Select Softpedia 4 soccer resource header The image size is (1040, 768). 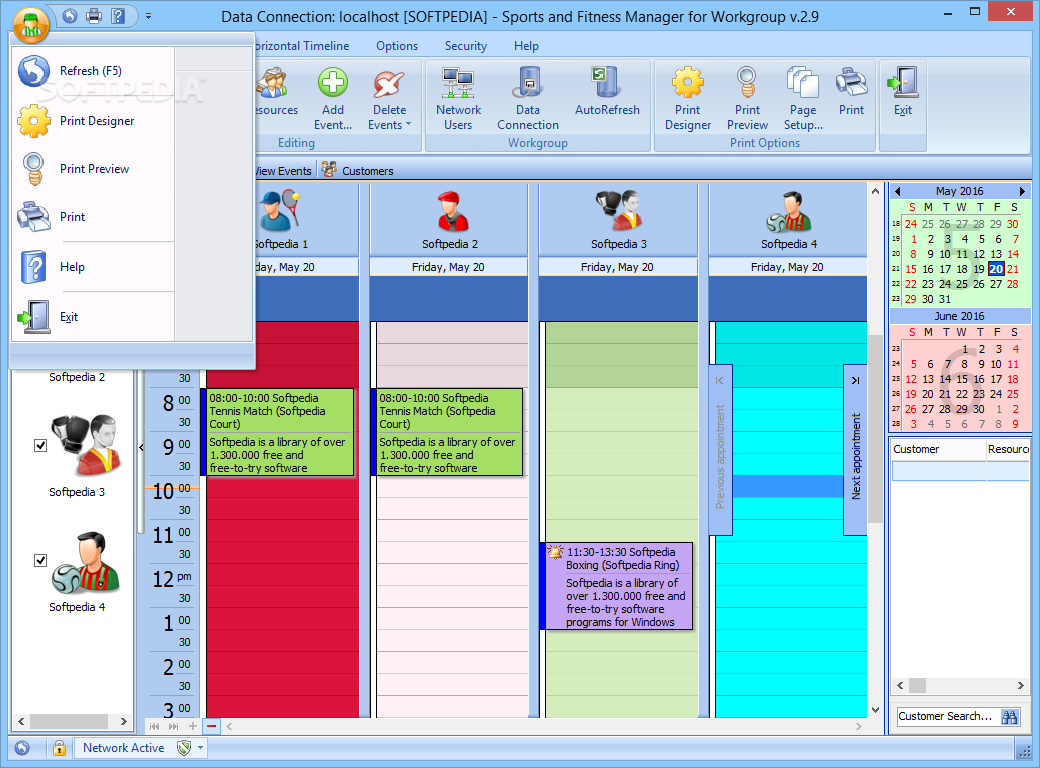coord(788,220)
